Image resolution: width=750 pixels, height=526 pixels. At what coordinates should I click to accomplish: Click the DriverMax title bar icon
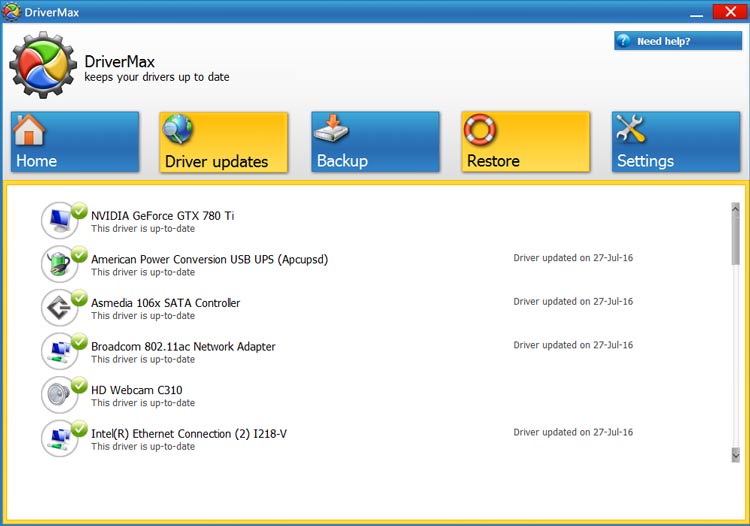(11, 11)
